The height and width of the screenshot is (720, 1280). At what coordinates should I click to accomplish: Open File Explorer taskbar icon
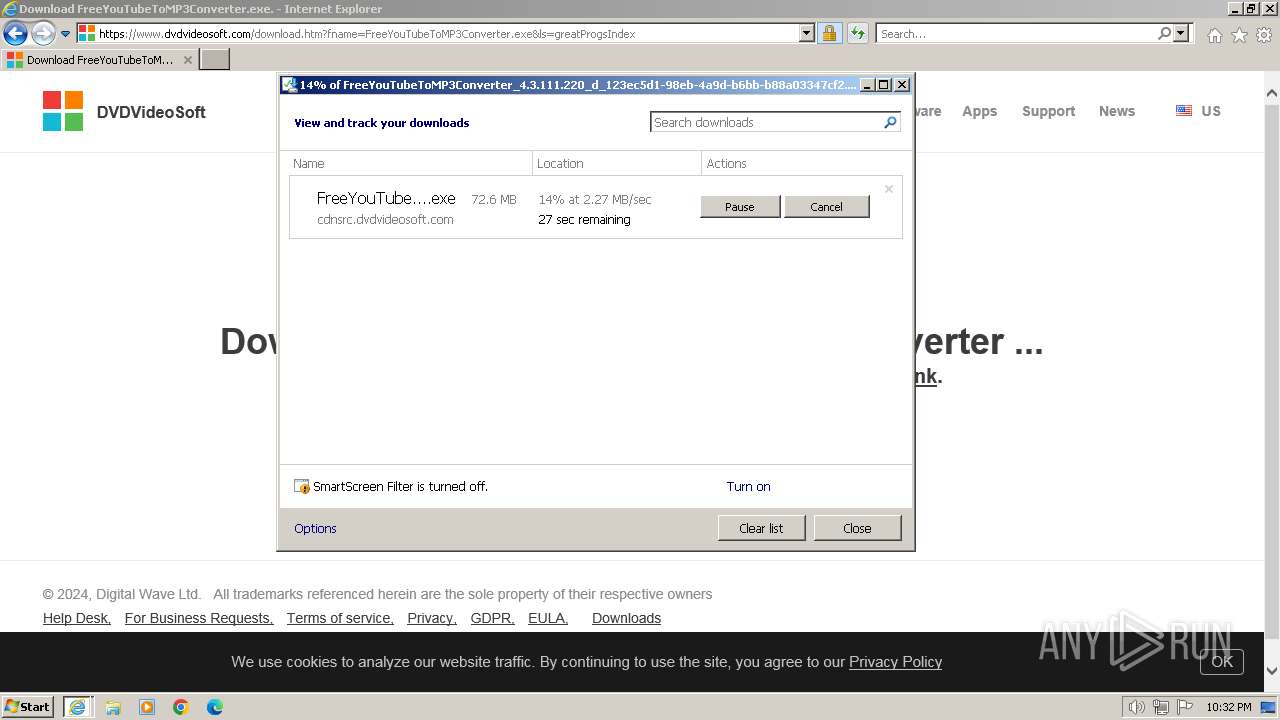pos(113,707)
